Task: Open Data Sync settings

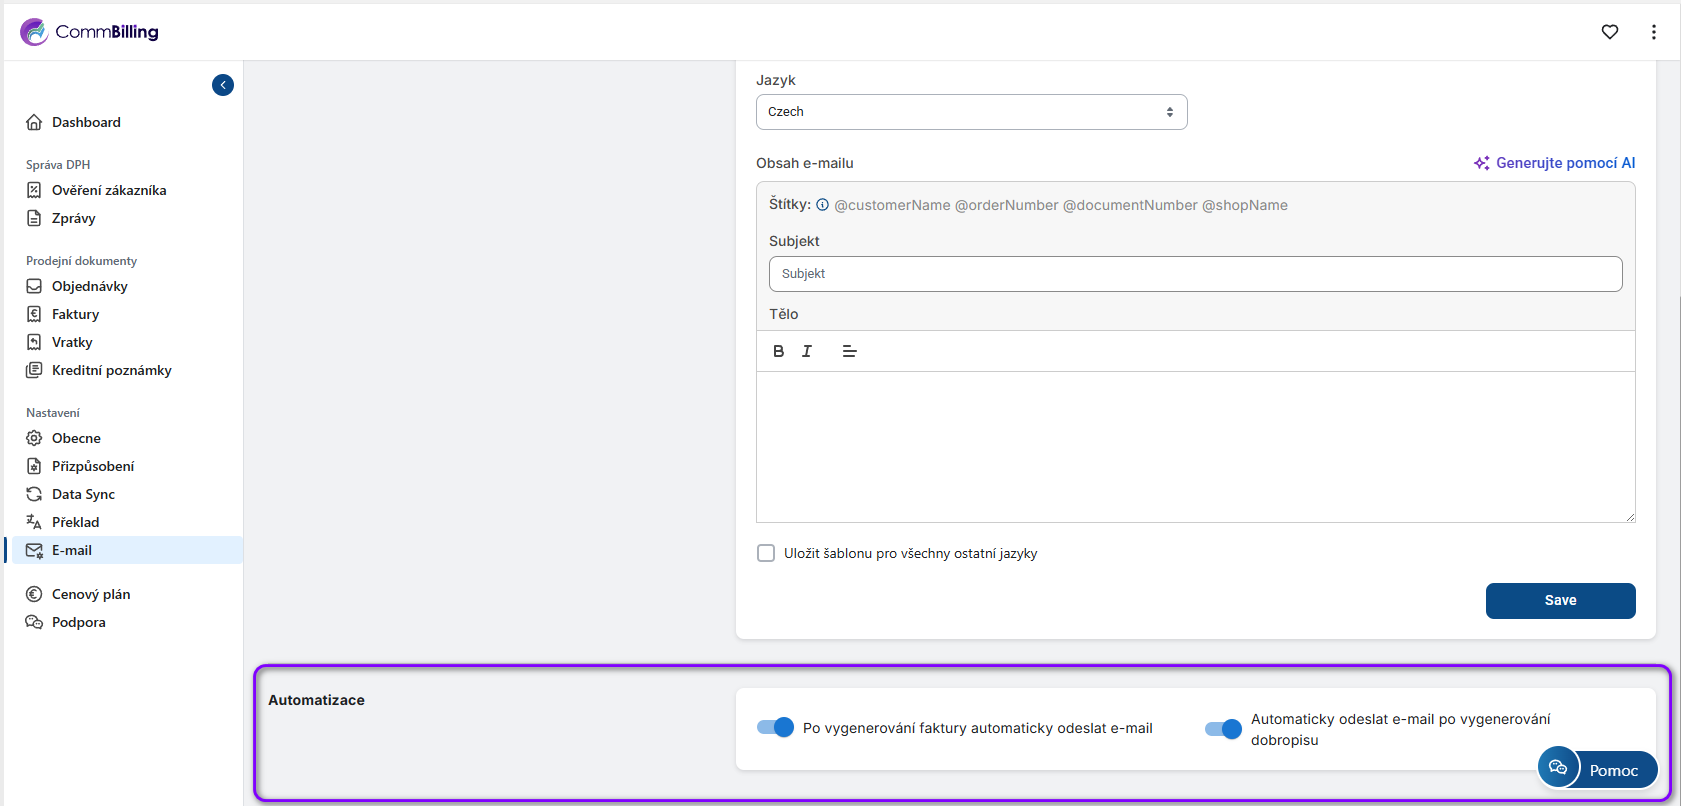Action: pyautogui.click(x=83, y=494)
